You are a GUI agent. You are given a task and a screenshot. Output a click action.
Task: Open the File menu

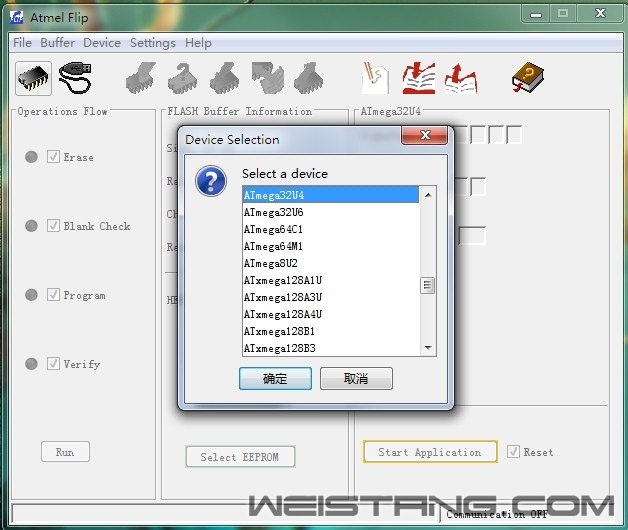[22, 42]
